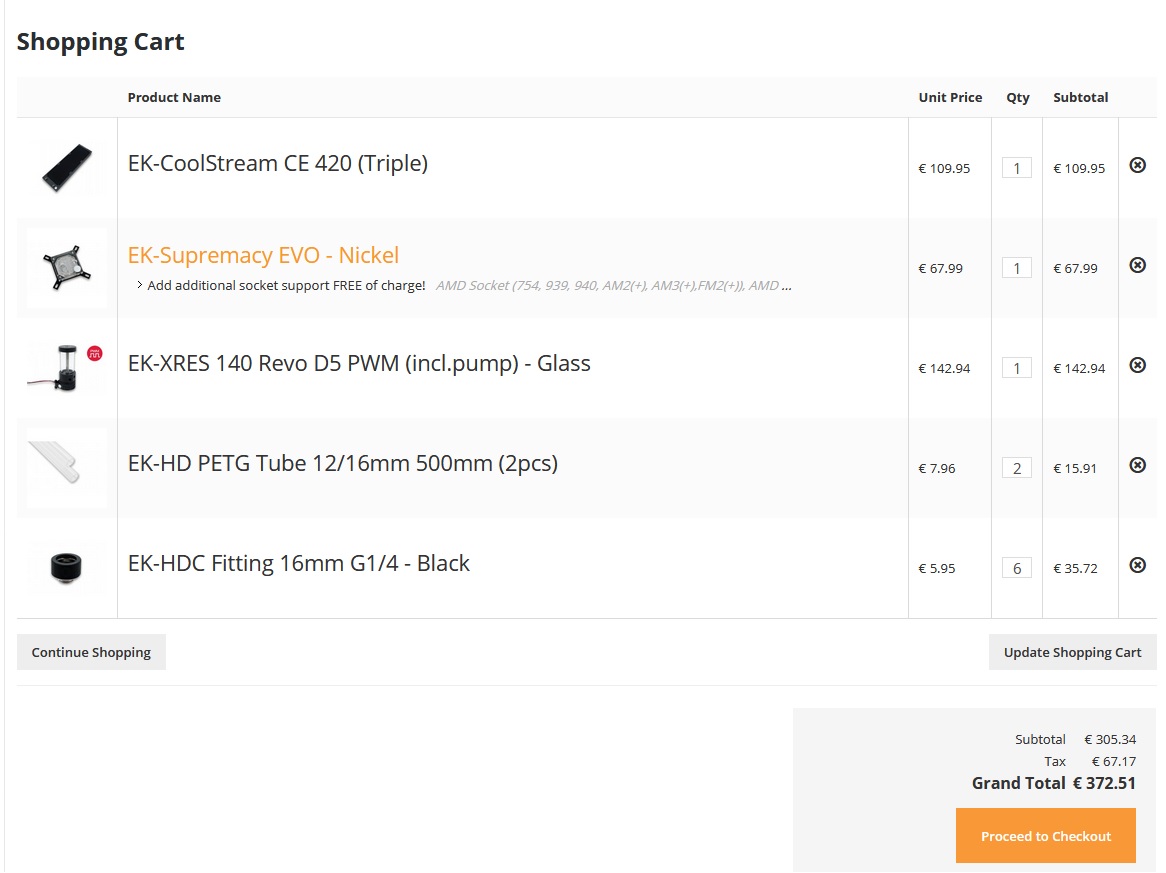Click quantity field for EK-XRES 140 Revo
1166x873 pixels.
[1017, 368]
